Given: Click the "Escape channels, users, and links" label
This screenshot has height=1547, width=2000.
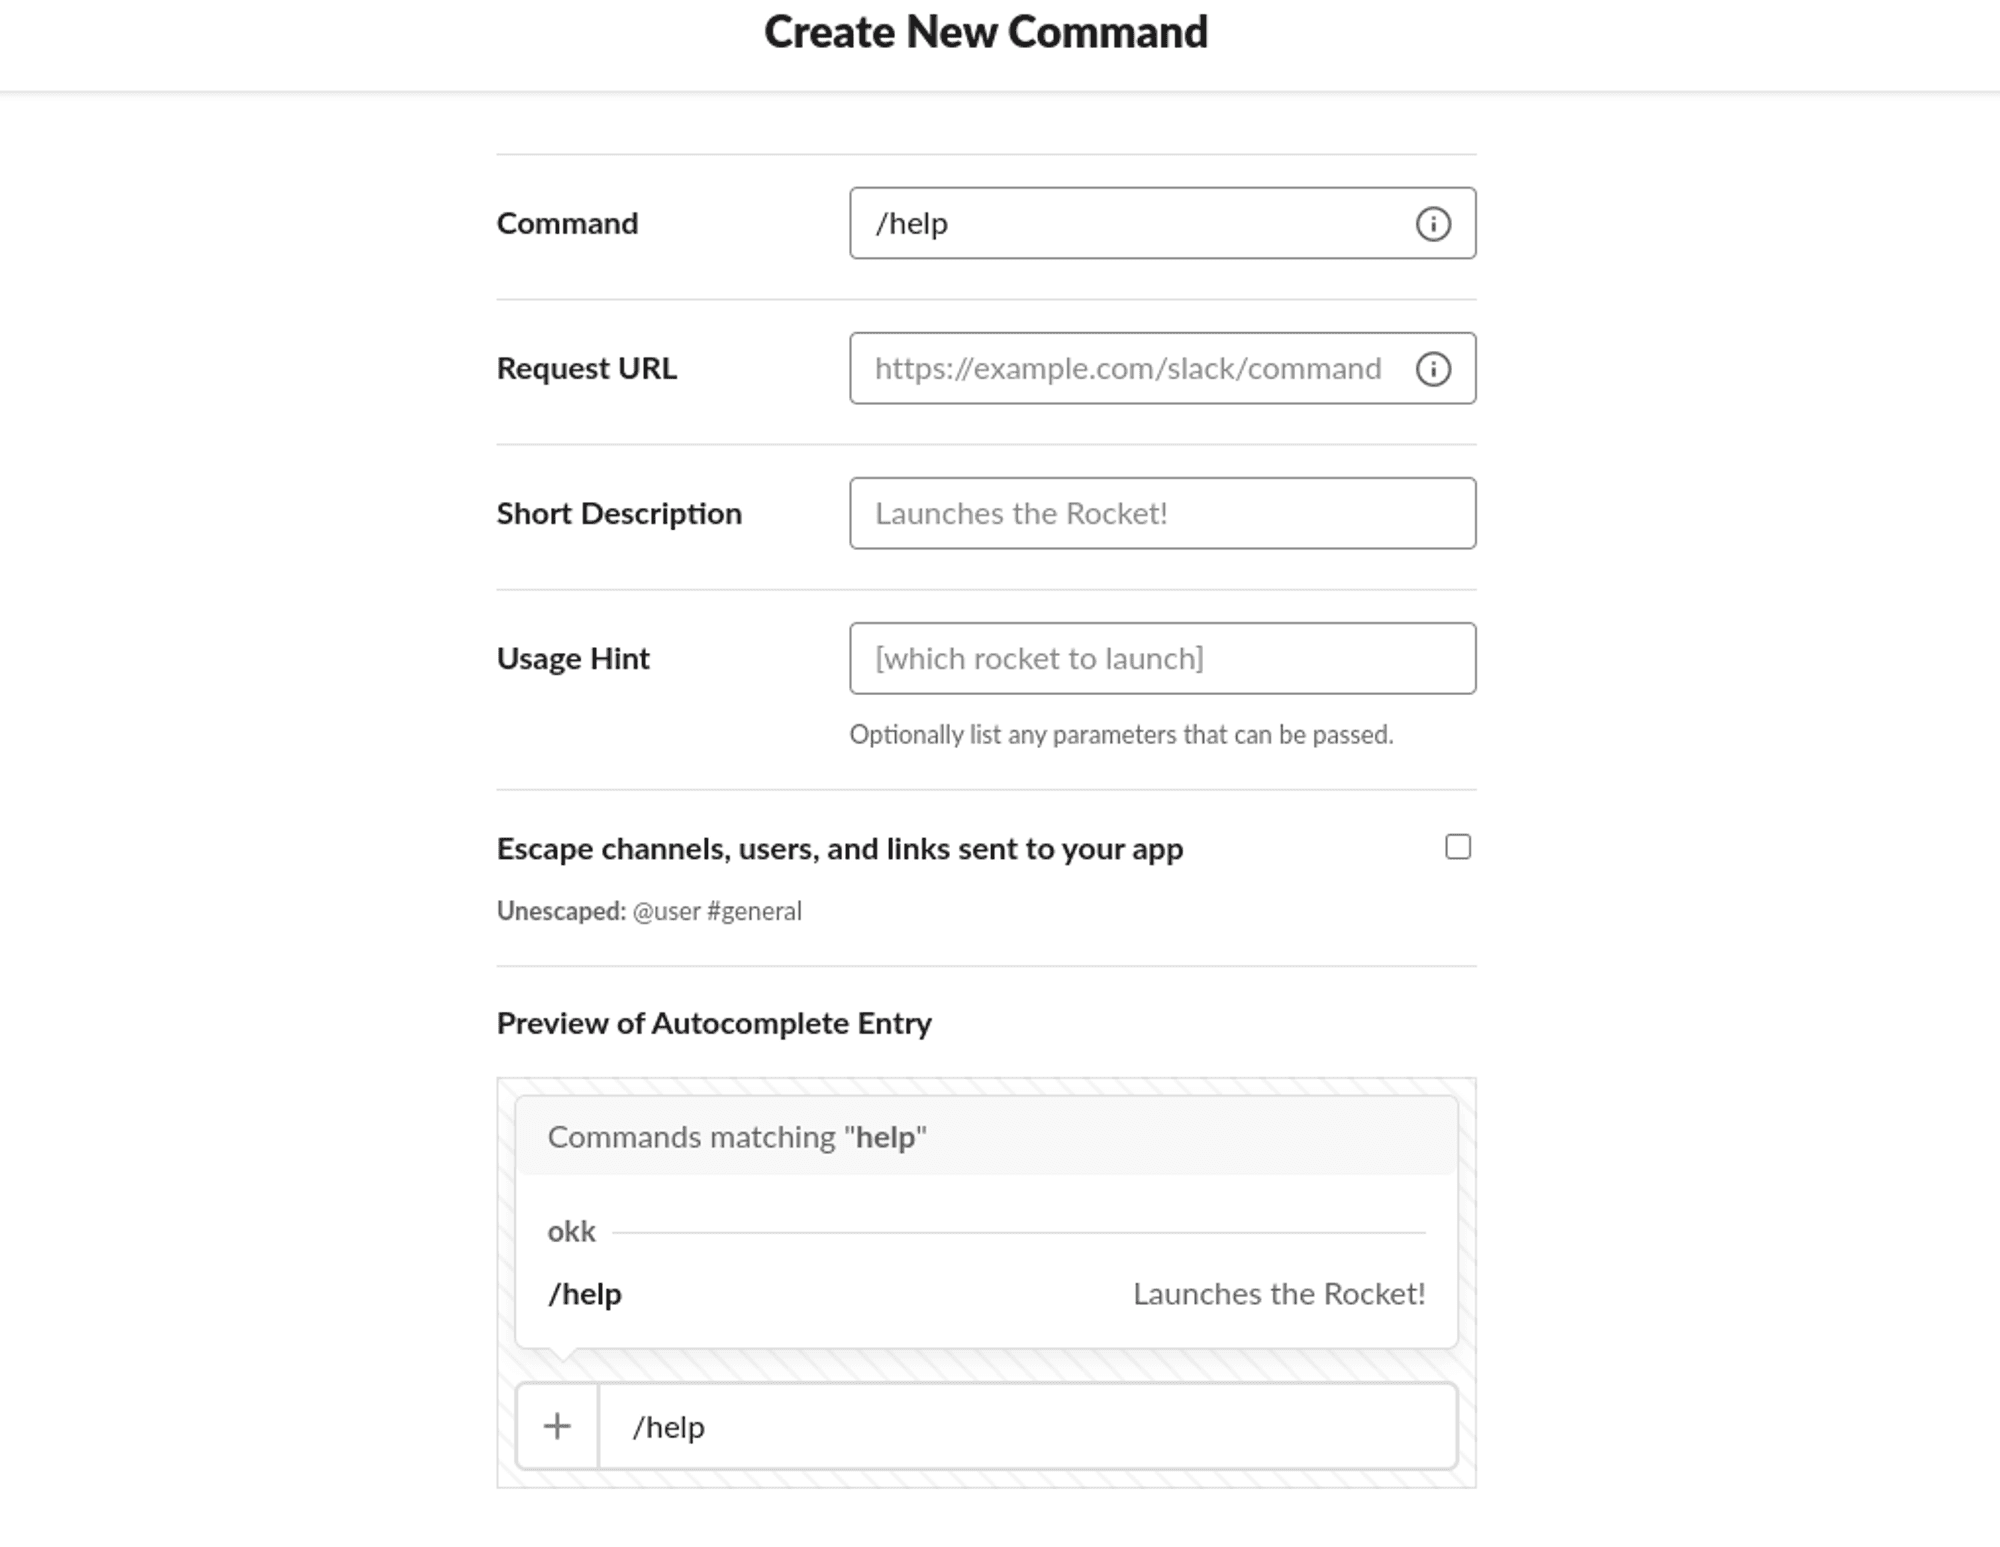Looking at the screenshot, I should click(839, 849).
